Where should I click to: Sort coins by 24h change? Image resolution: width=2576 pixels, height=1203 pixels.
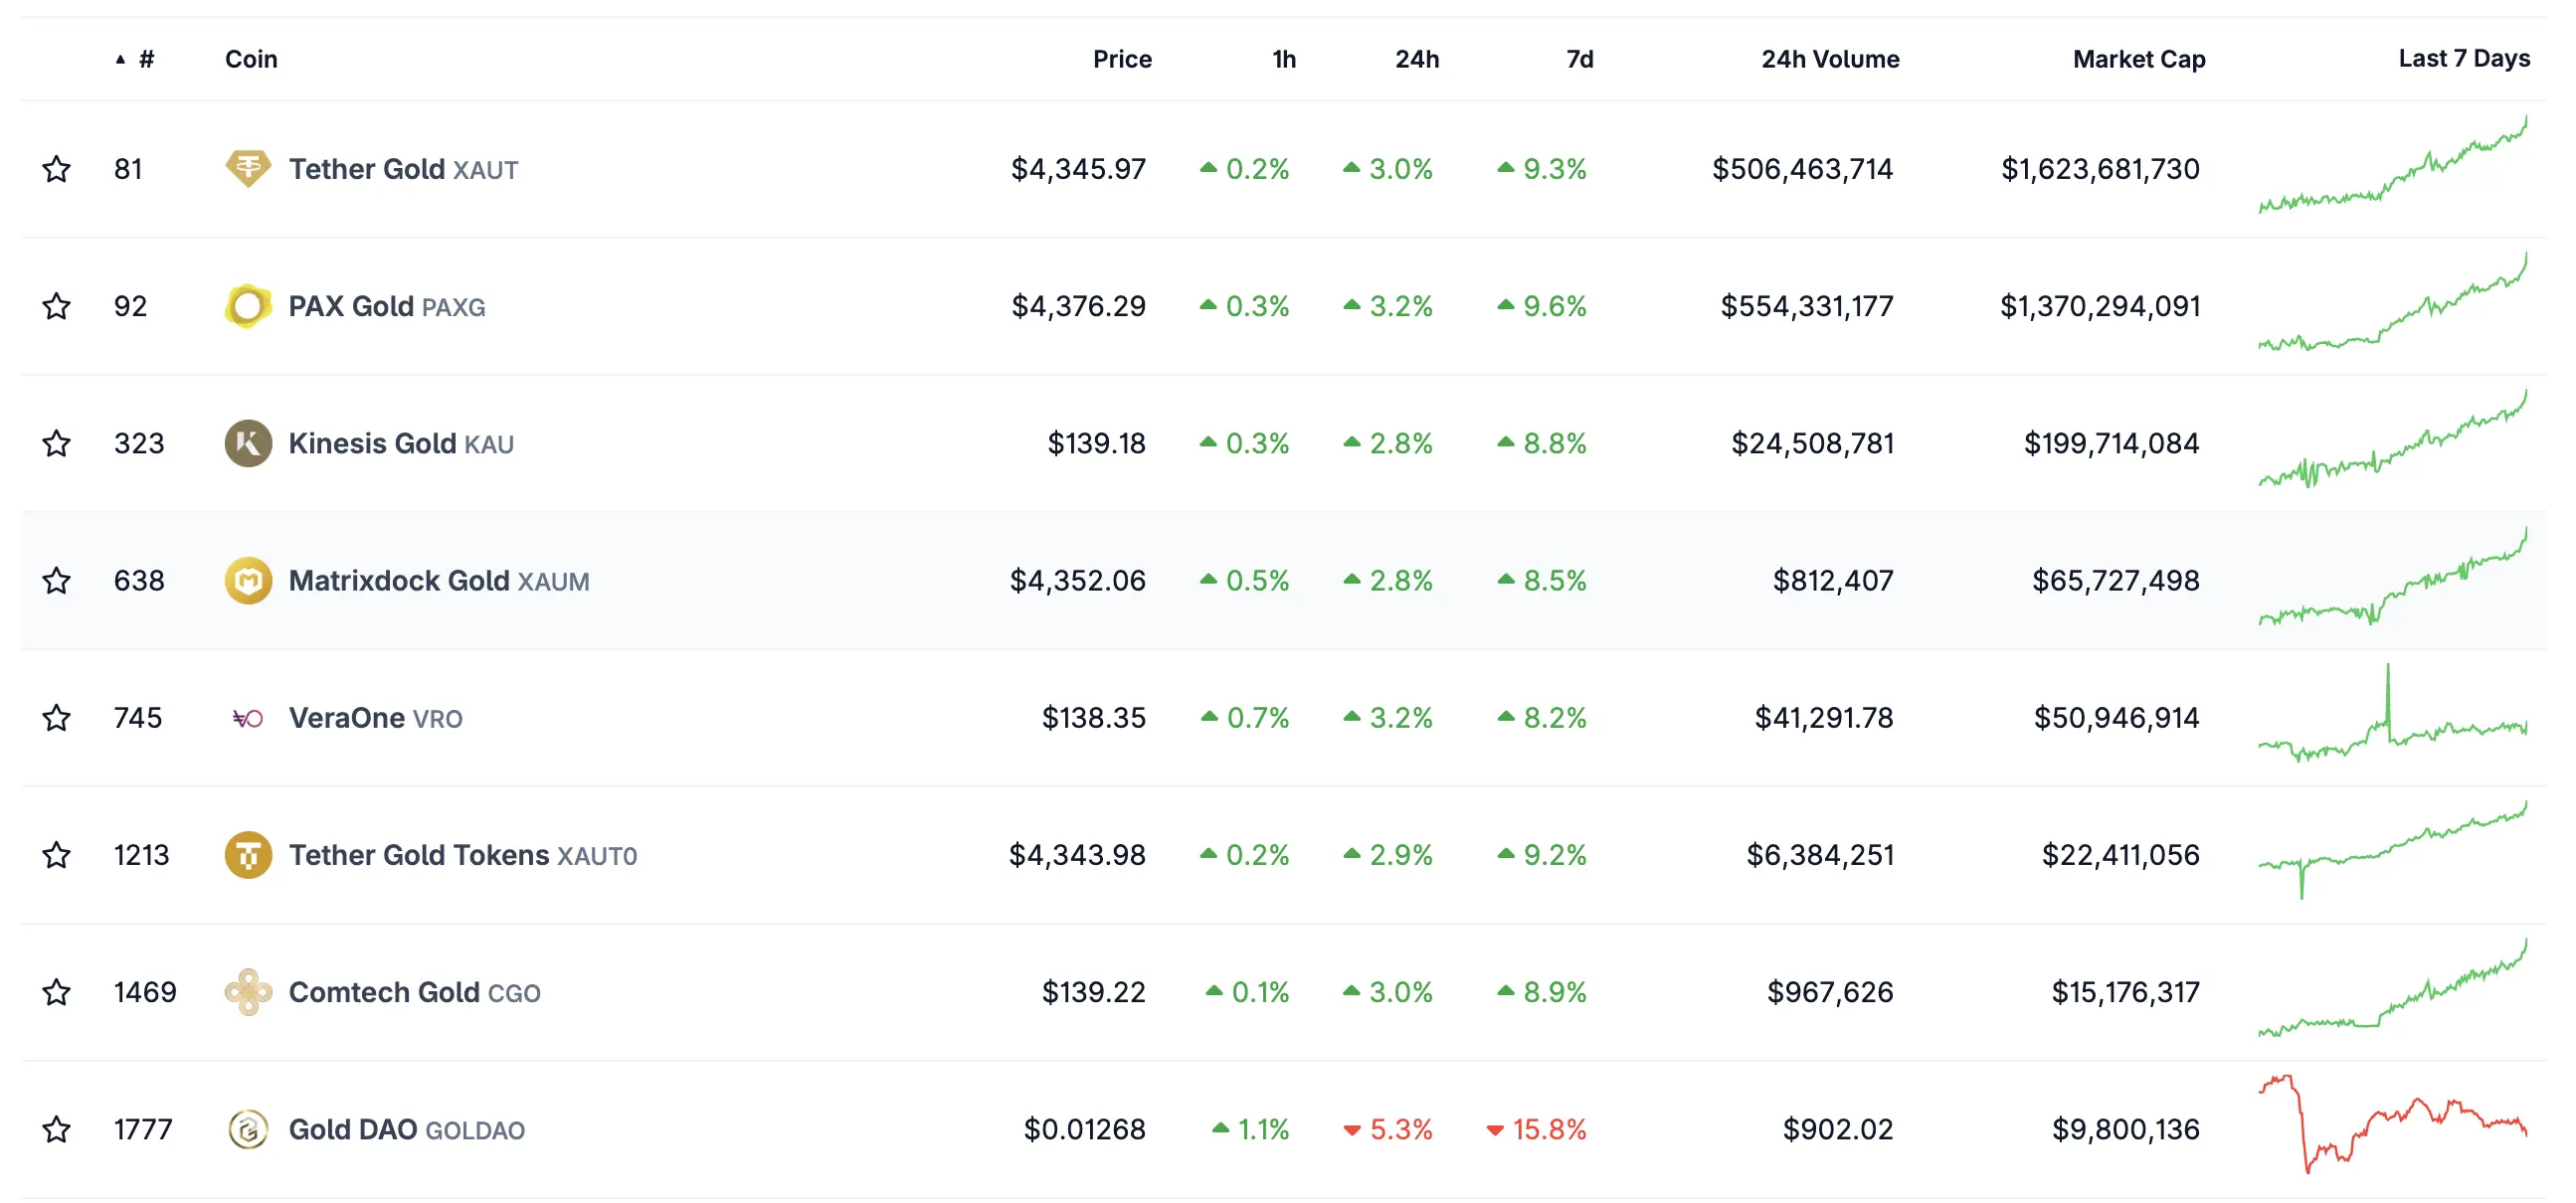[x=1416, y=58]
